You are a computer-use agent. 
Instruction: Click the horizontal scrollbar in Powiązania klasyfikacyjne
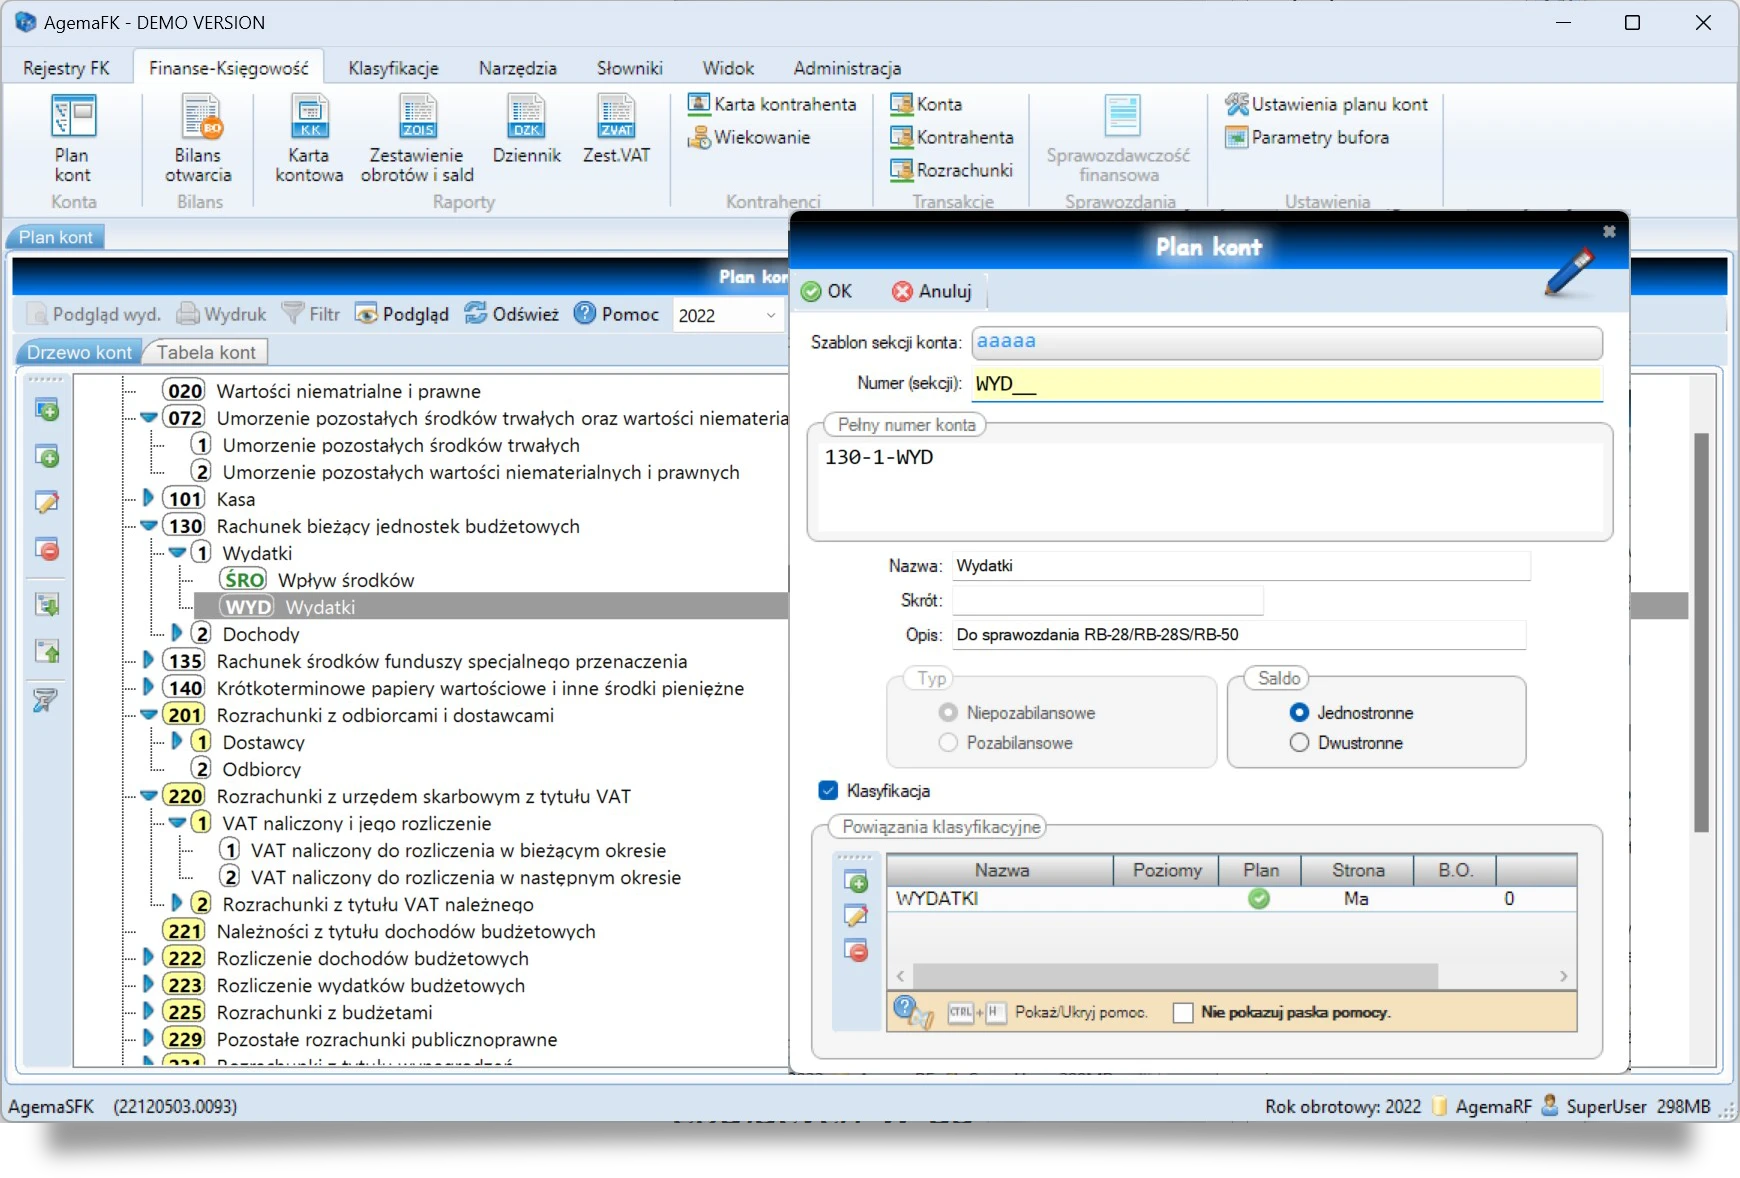(1232, 976)
